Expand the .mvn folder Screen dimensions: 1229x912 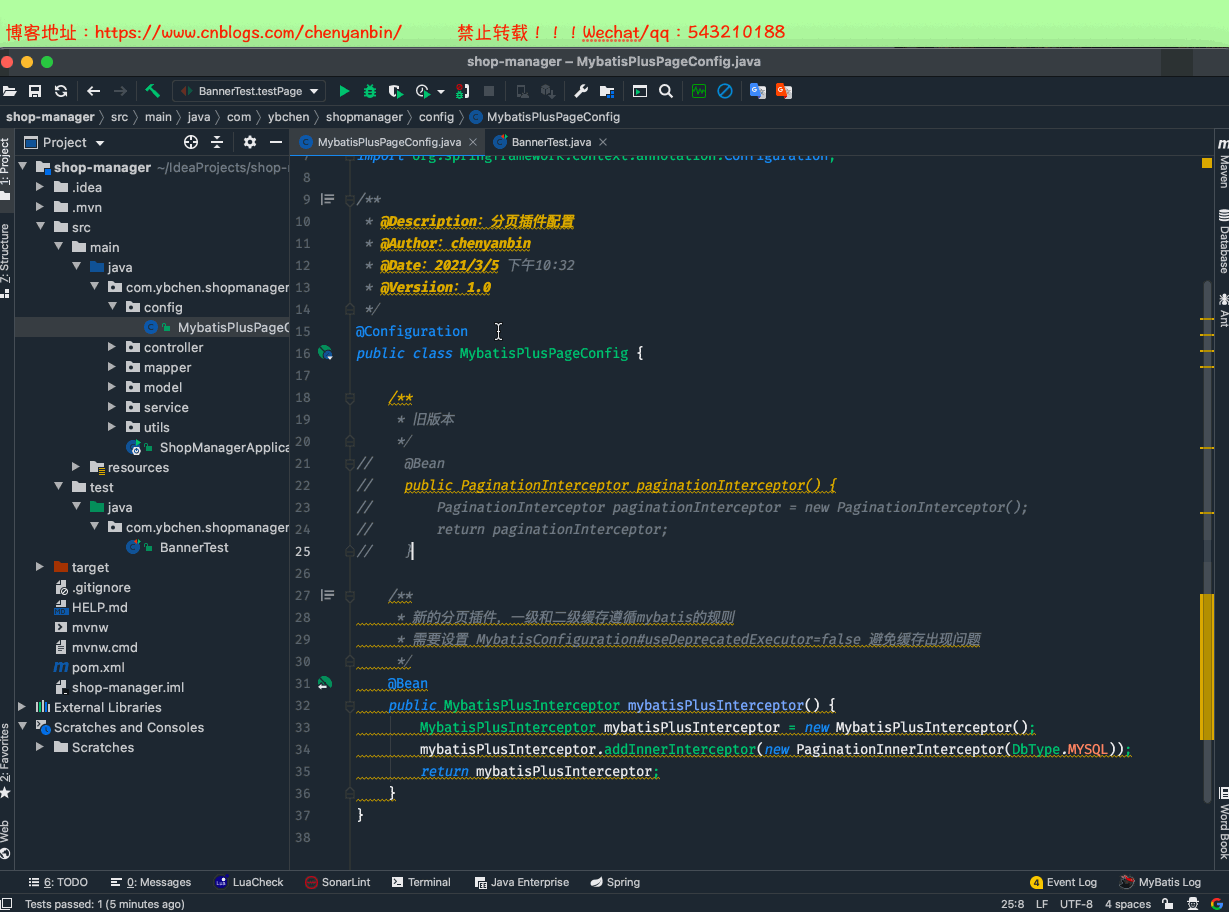tap(40, 207)
